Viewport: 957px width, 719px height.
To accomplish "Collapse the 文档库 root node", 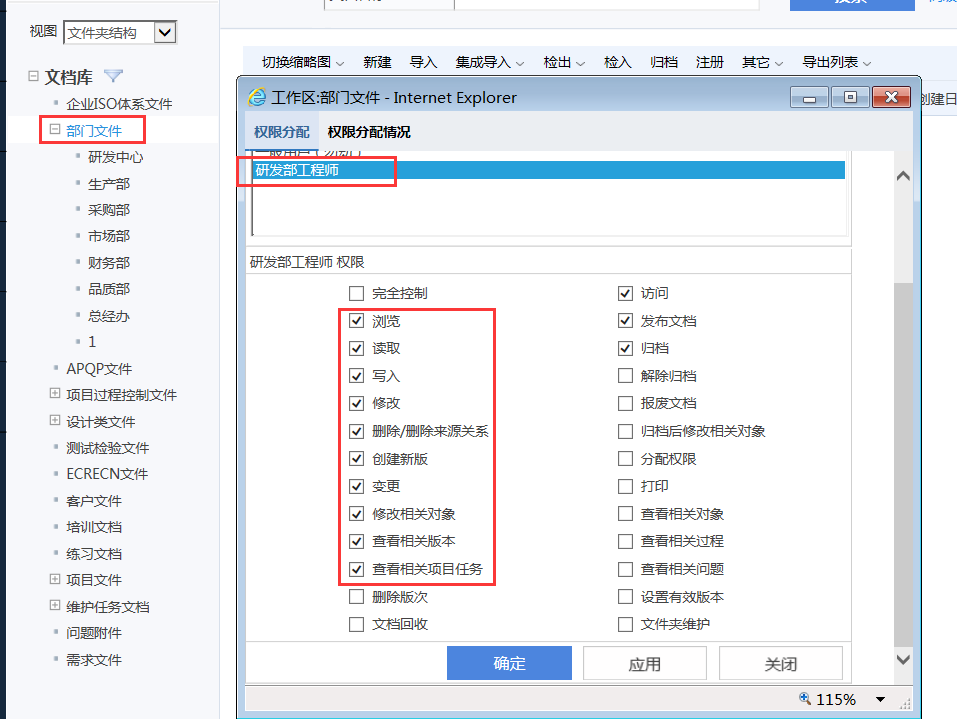I will [34, 76].
